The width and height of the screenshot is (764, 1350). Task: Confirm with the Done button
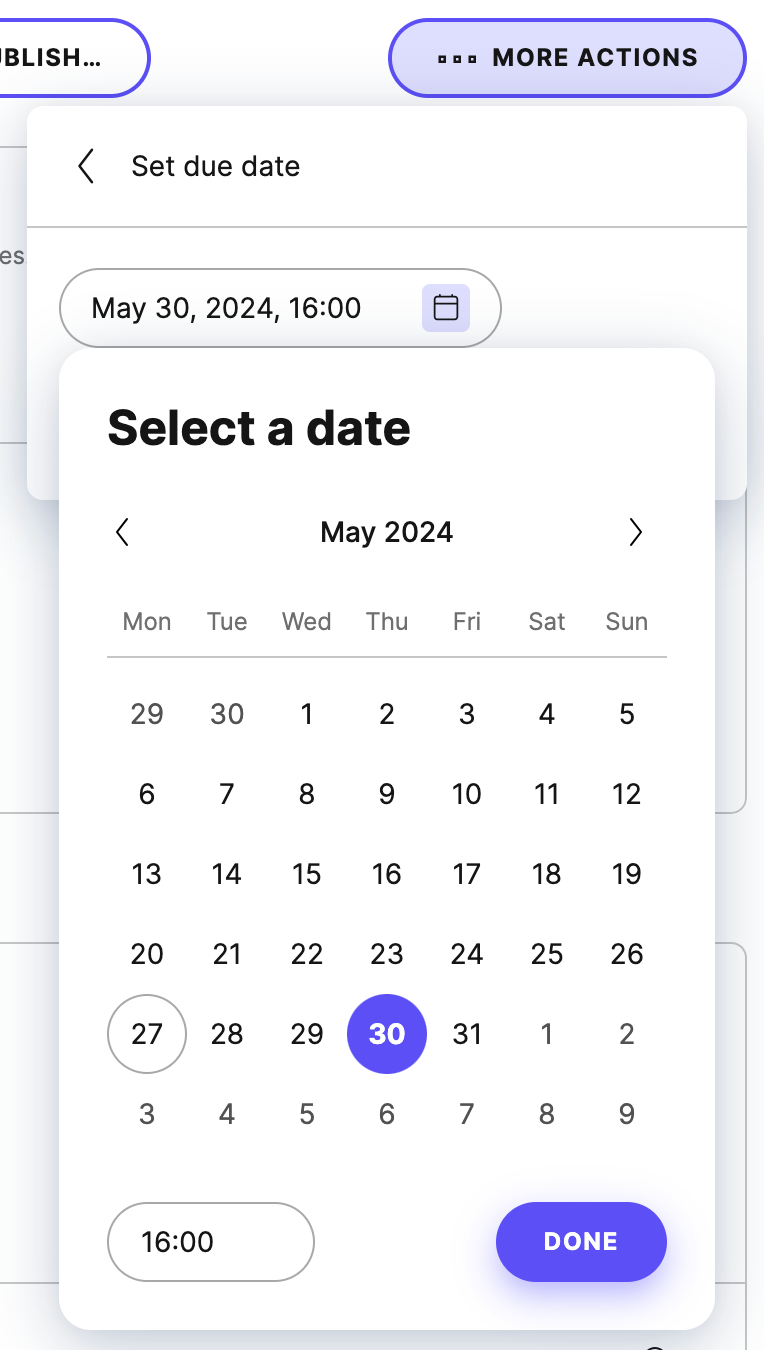581,1241
